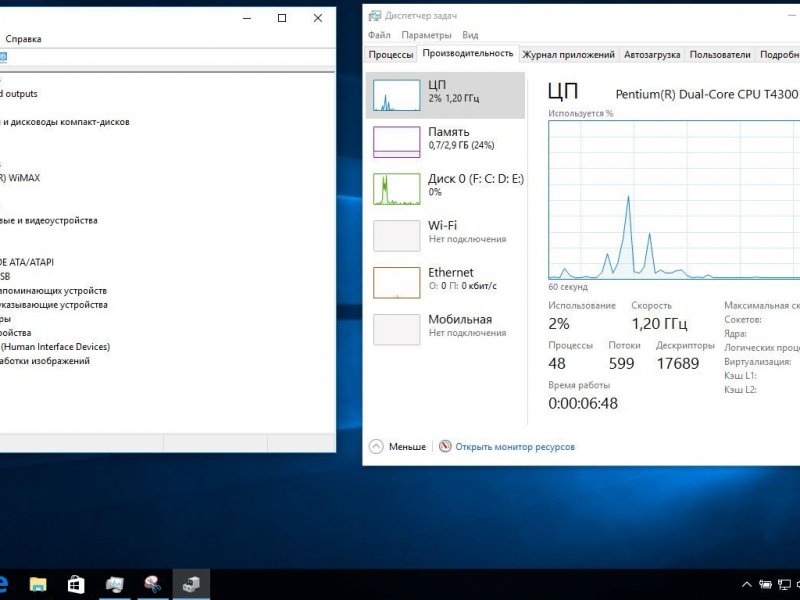Click the descriptors value 17689
800x600 pixels.
[678, 363]
